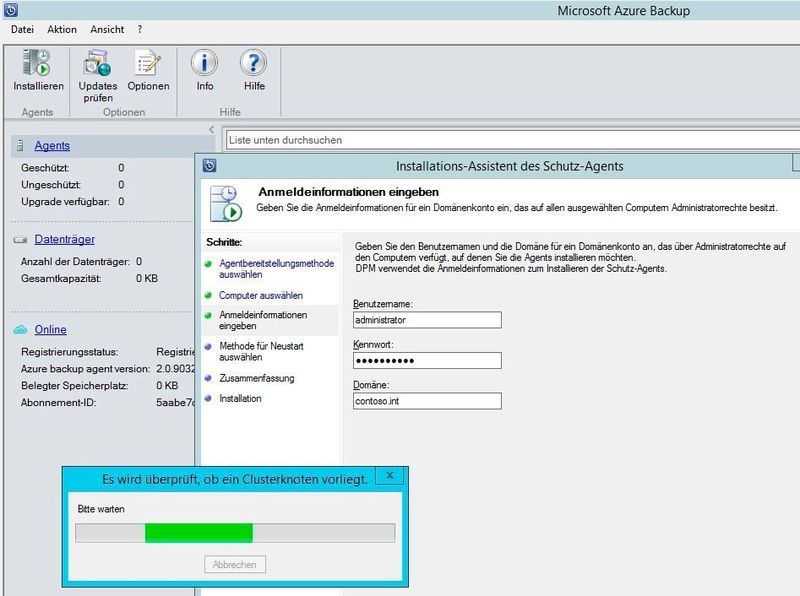Click the disk icon beside Datenträger
The width and height of the screenshot is (800, 596).
(20, 239)
